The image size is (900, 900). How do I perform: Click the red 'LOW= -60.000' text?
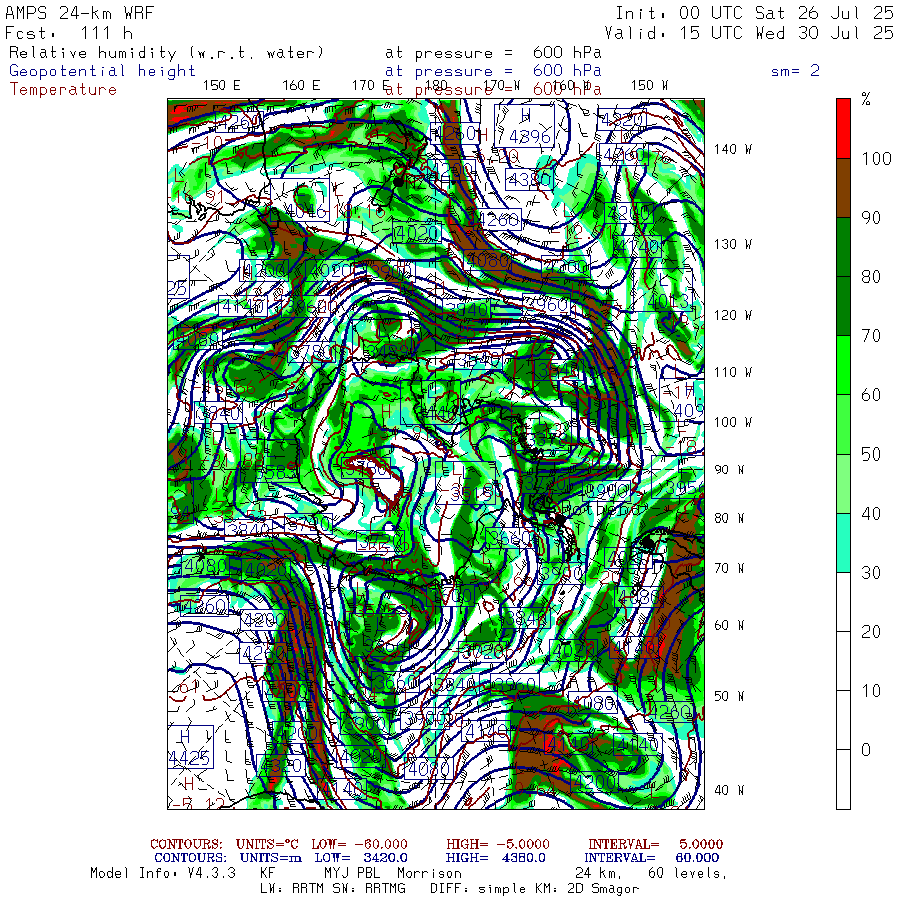(359, 844)
